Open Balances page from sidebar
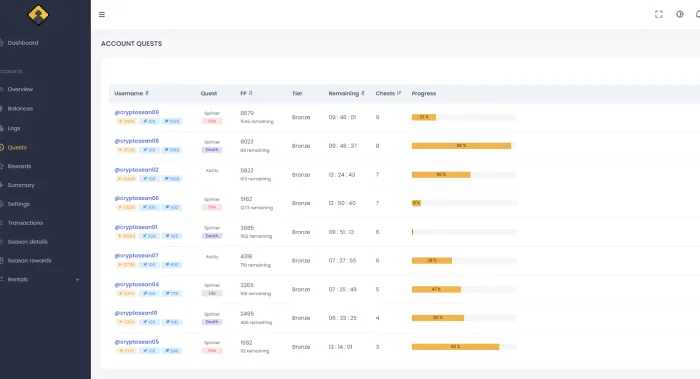The width and height of the screenshot is (700, 379). click(20, 108)
